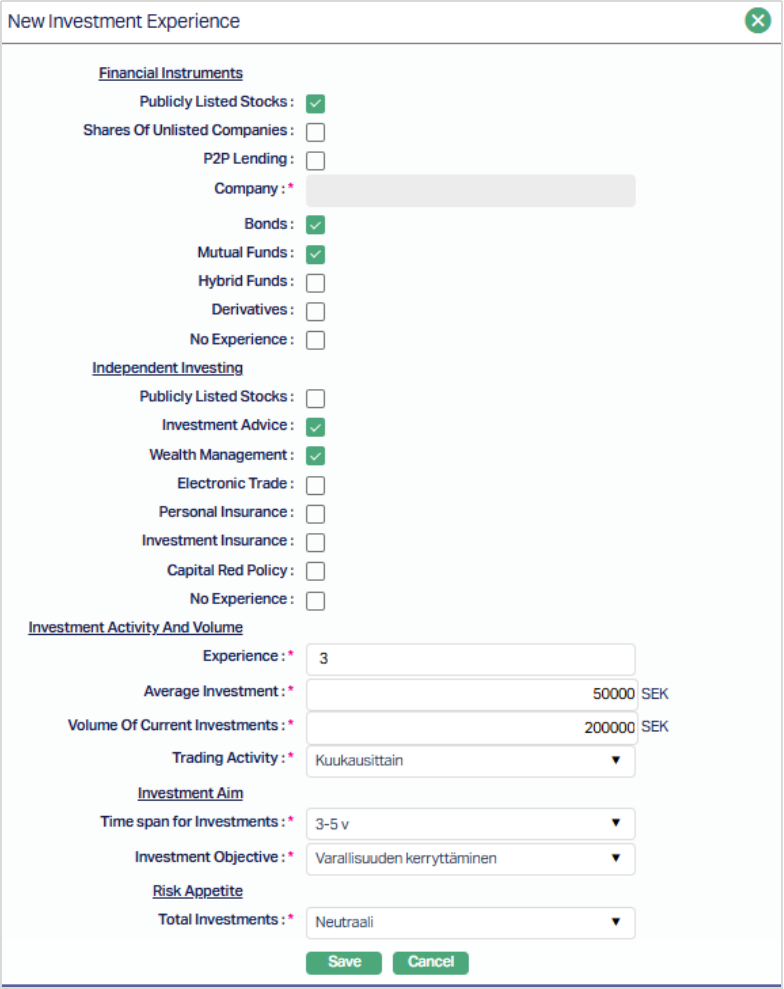This screenshot has height=989, width=784.
Task: Check the Hybrid Funds box
Action: click(x=316, y=283)
